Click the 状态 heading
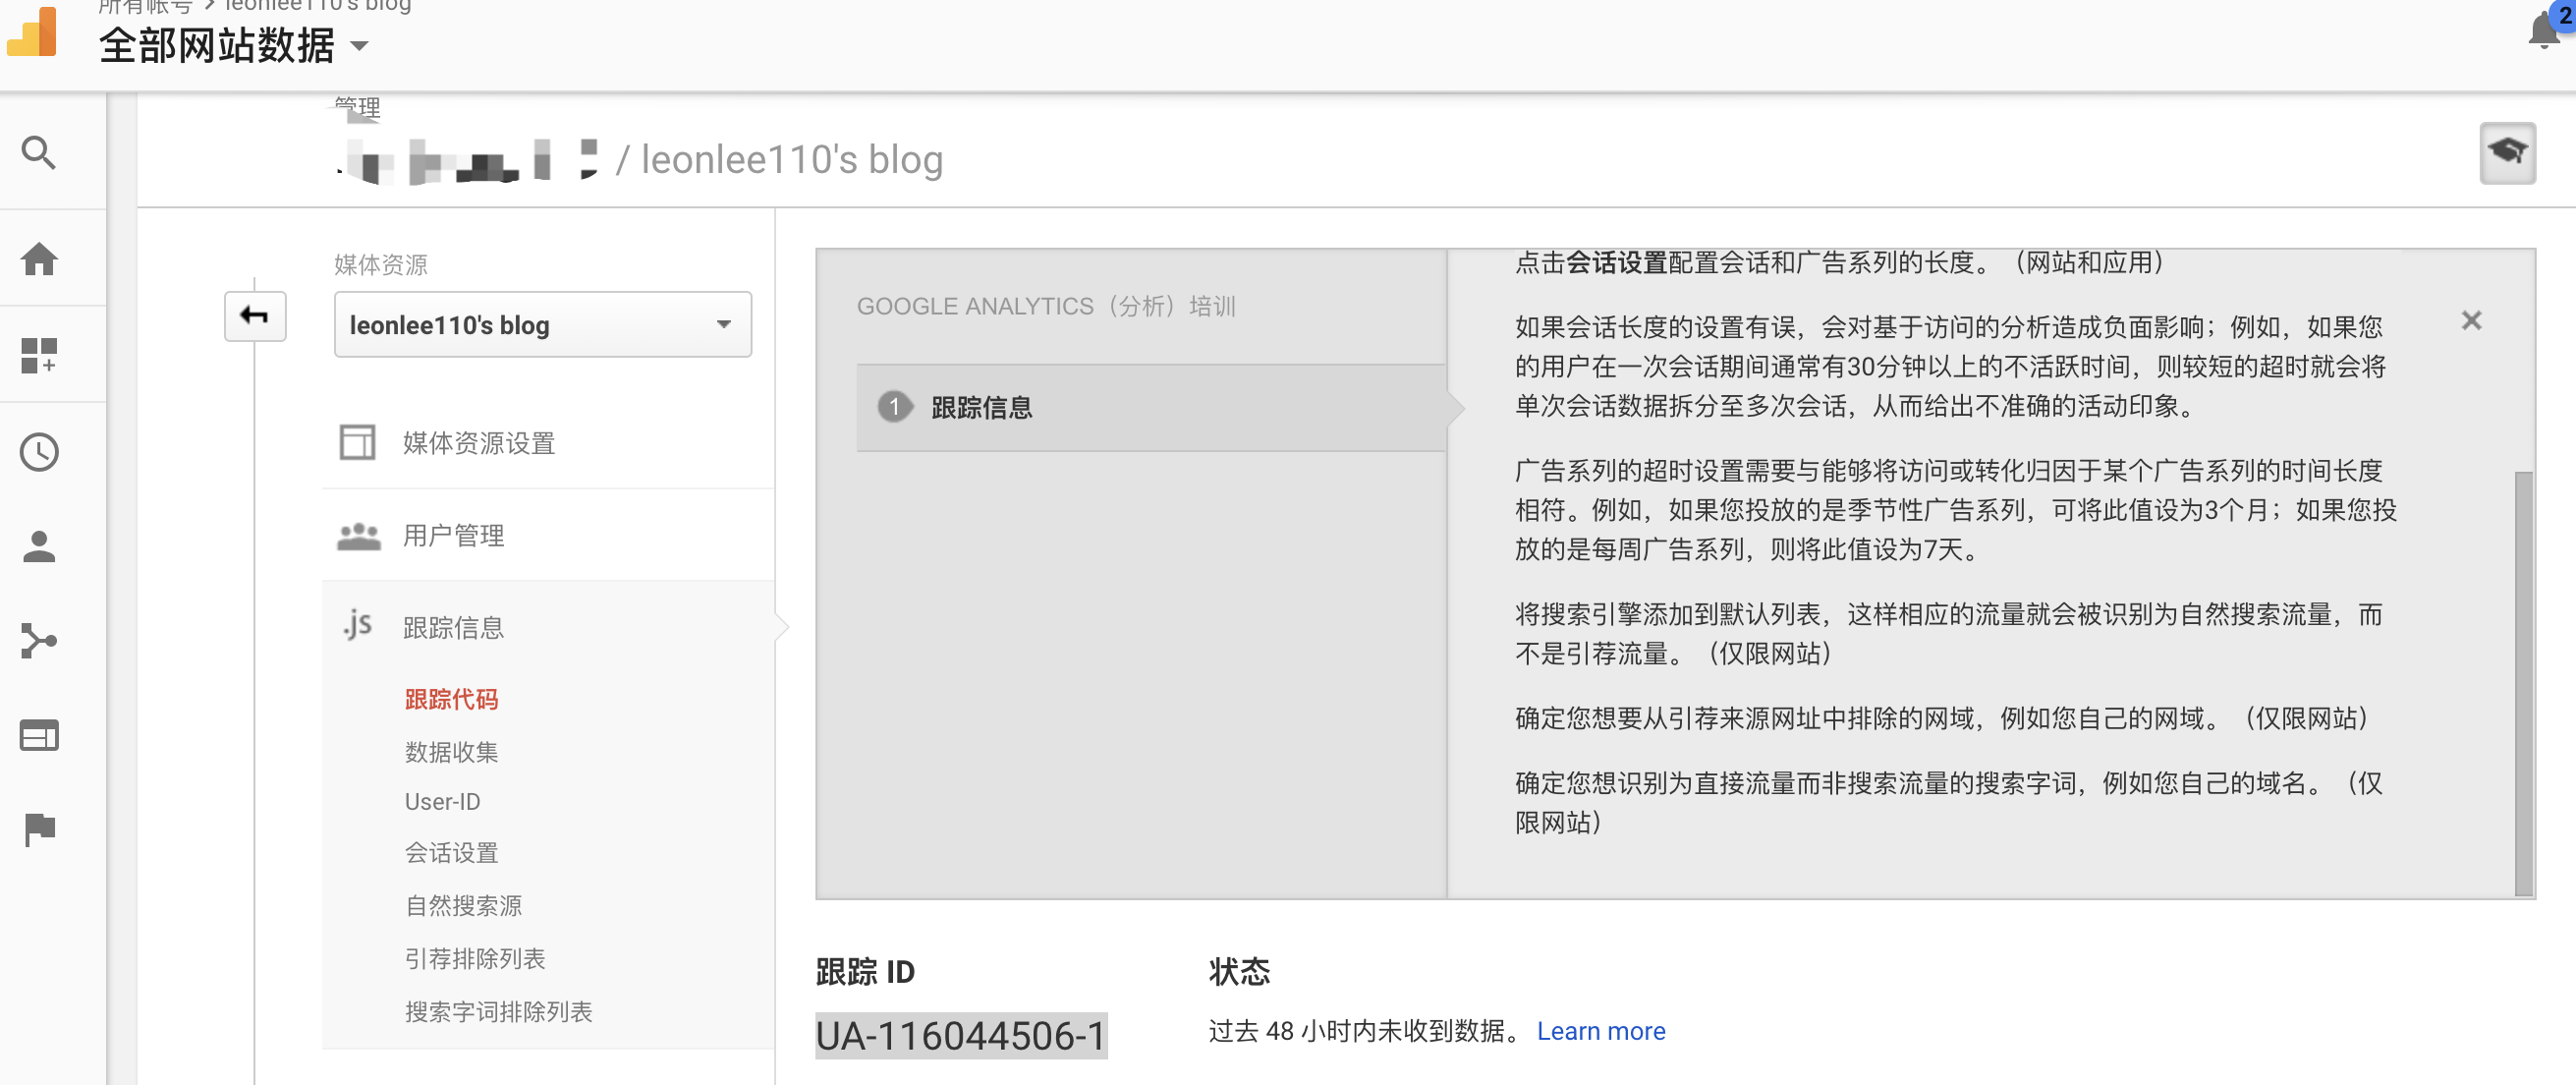This screenshot has width=2576, height=1085. point(1239,971)
